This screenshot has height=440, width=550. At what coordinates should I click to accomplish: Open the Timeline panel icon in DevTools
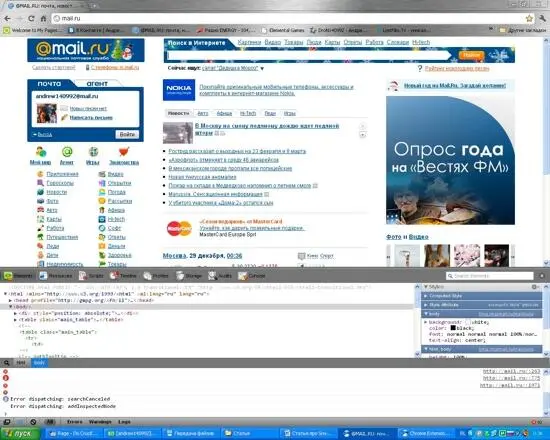click(x=114, y=276)
